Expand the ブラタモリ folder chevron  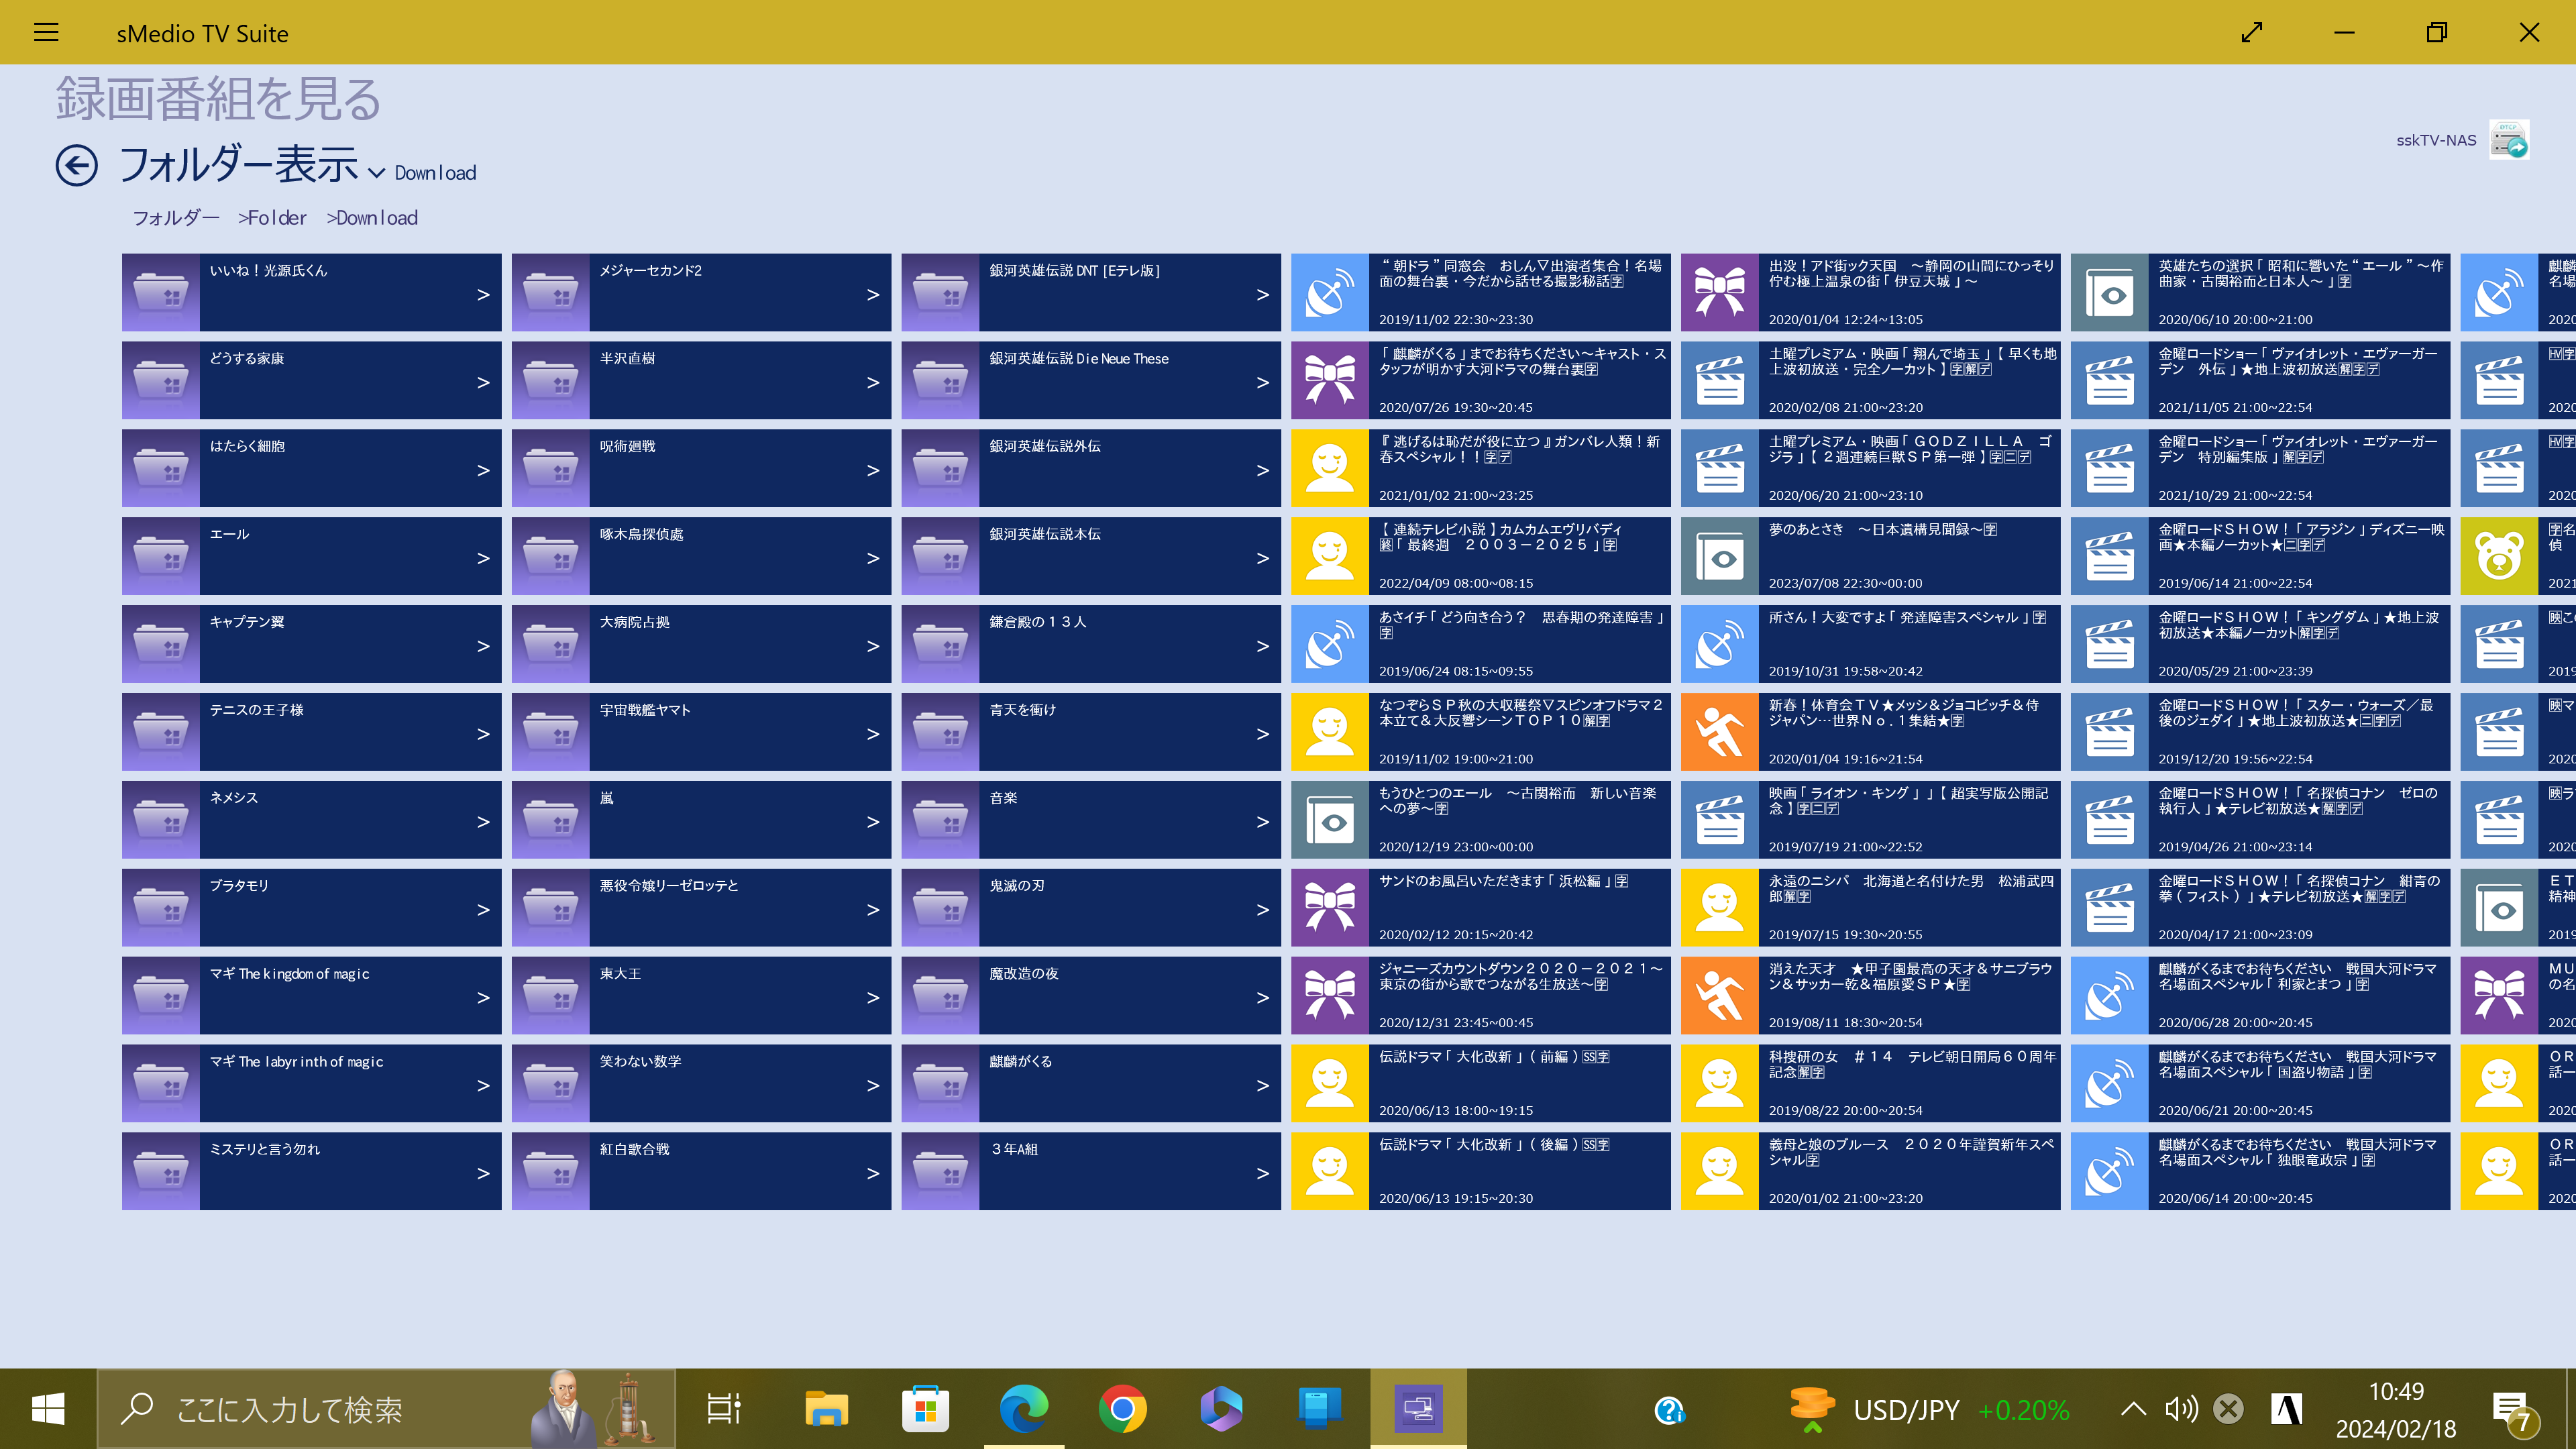tap(483, 909)
